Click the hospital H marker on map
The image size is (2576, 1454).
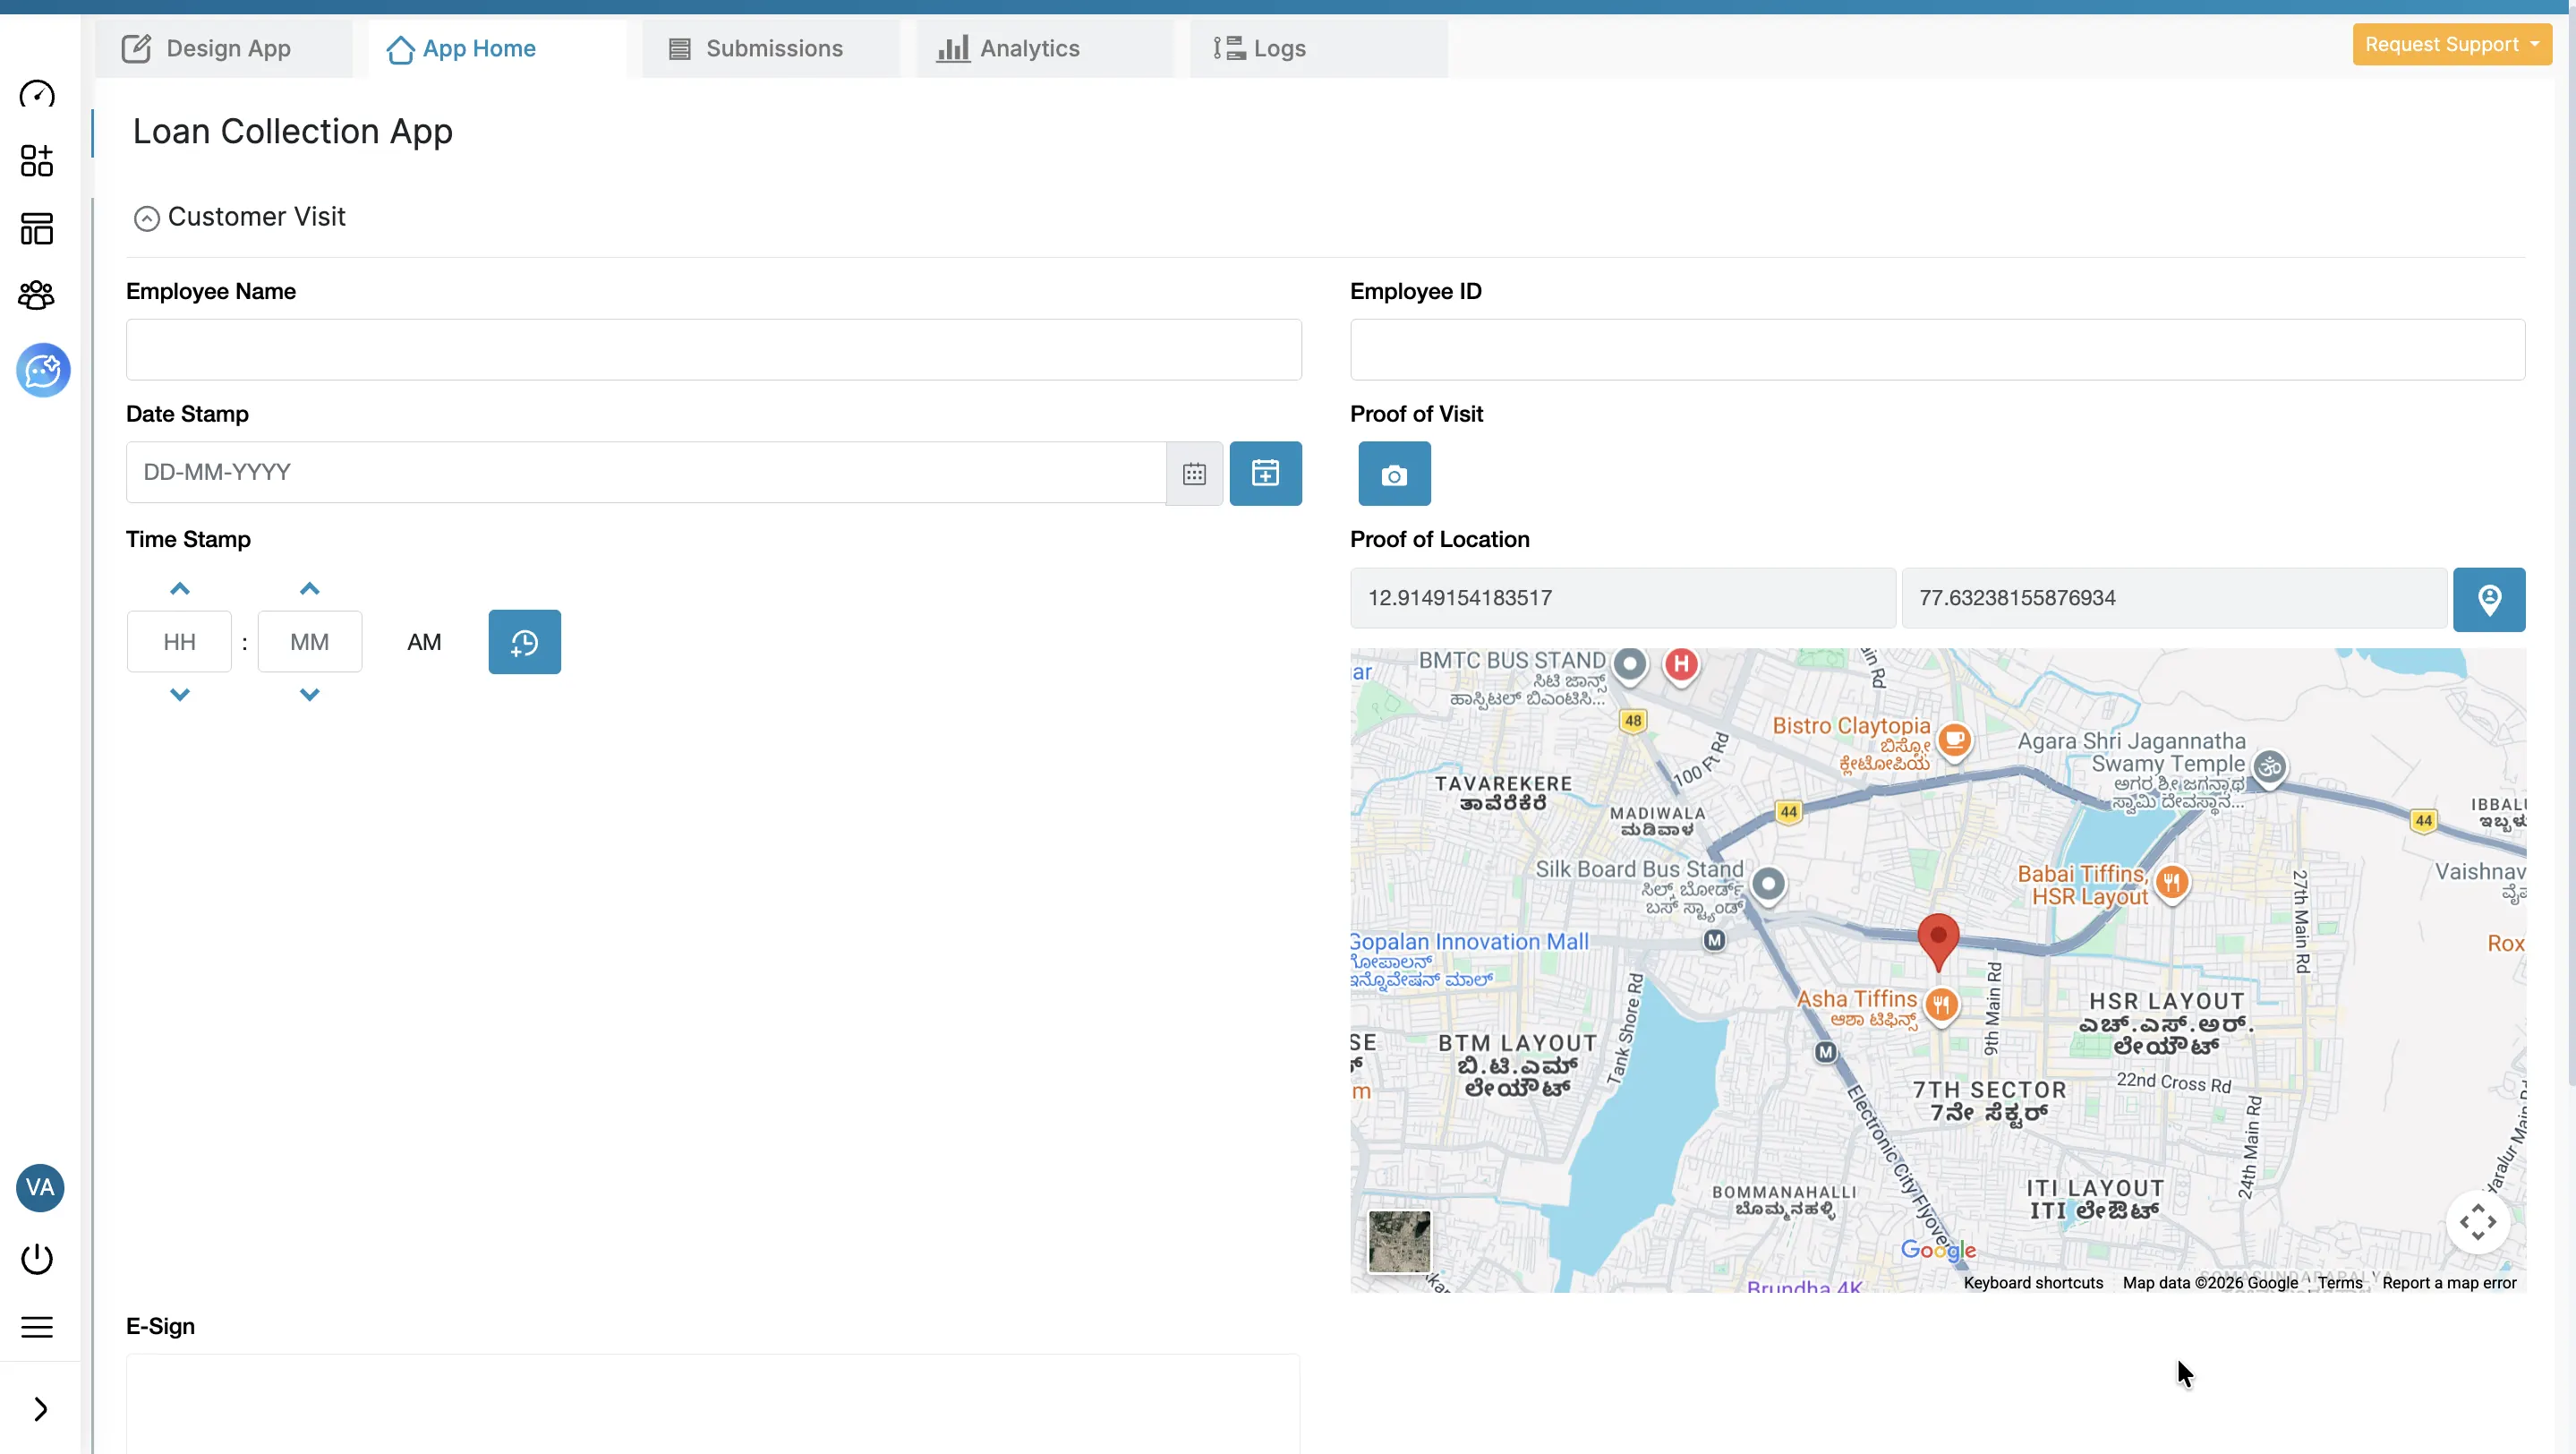pyautogui.click(x=1681, y=664)
